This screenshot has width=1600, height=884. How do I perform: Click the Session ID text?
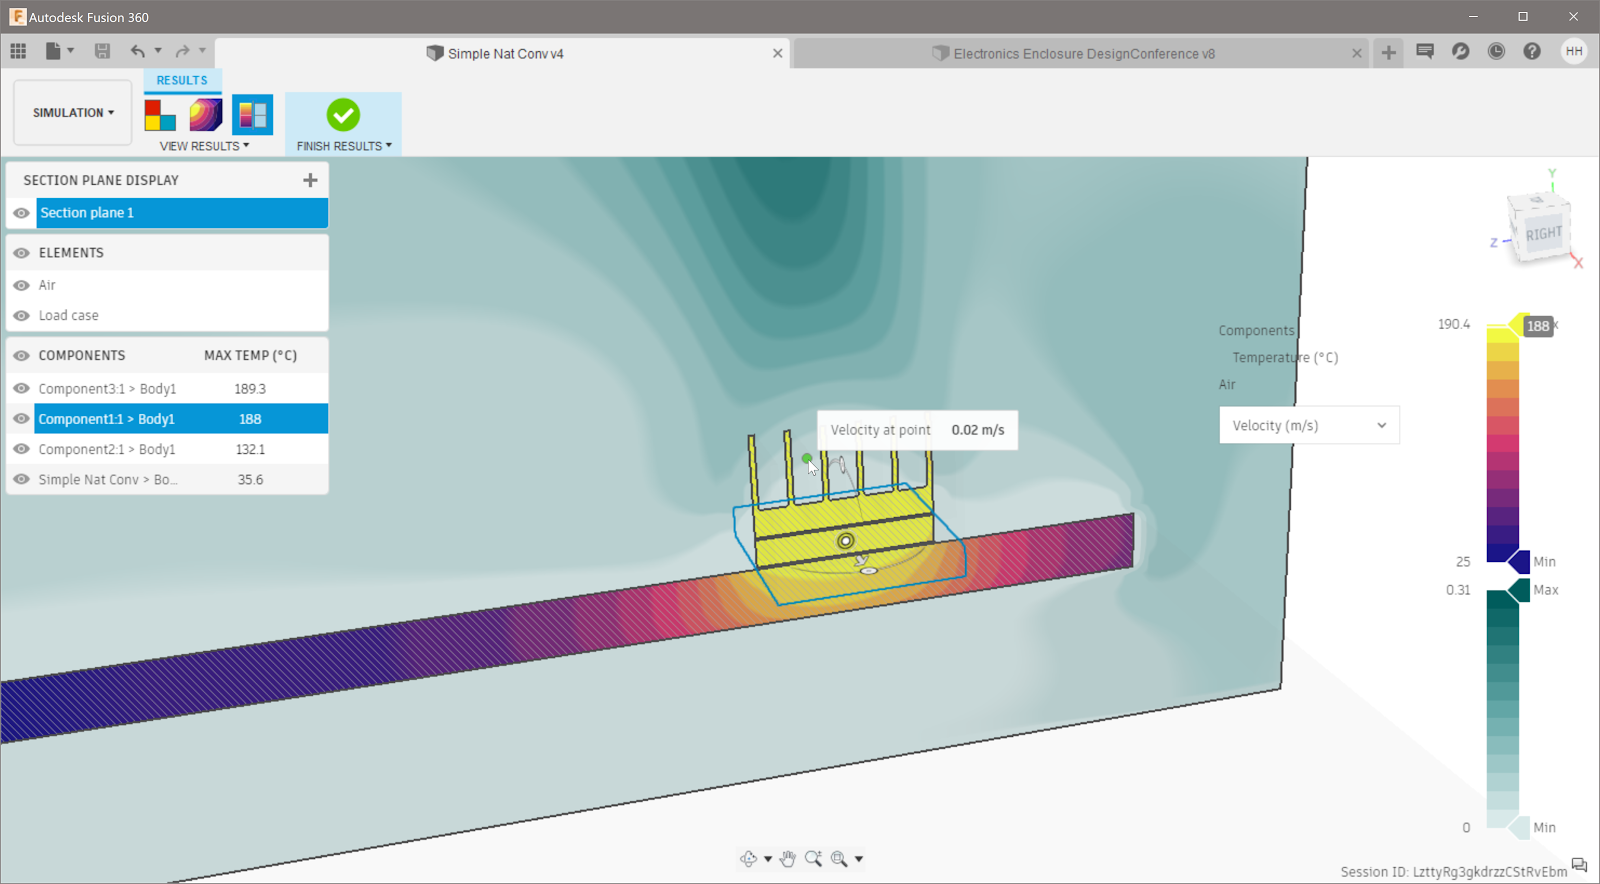[x=1454, y=872]
